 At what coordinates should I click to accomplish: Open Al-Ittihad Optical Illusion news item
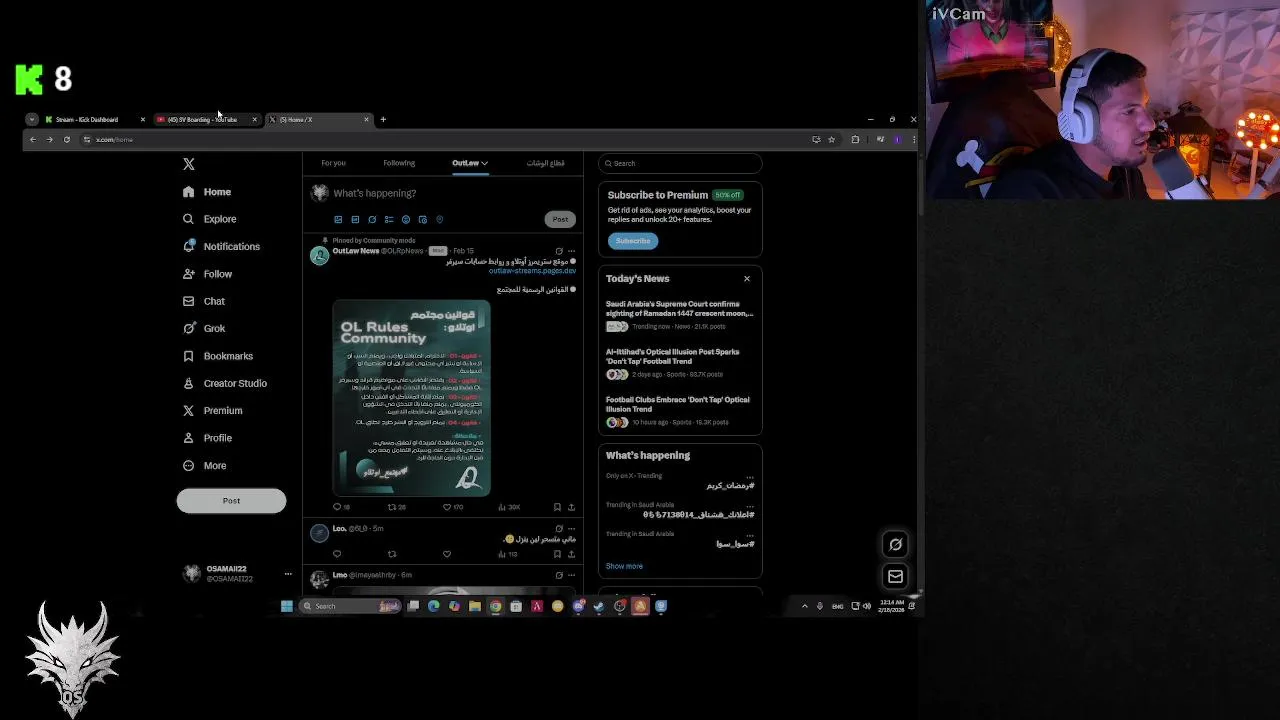(680, 363)
